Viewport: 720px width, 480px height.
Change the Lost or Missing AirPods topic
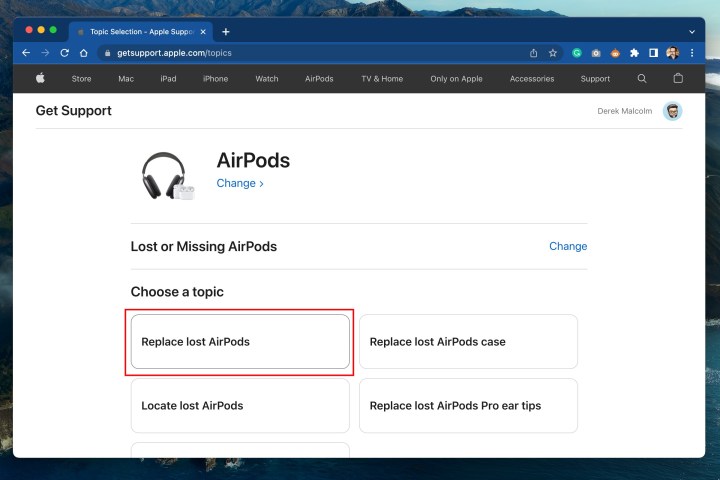pyautogui.click(x=568, y=246)
